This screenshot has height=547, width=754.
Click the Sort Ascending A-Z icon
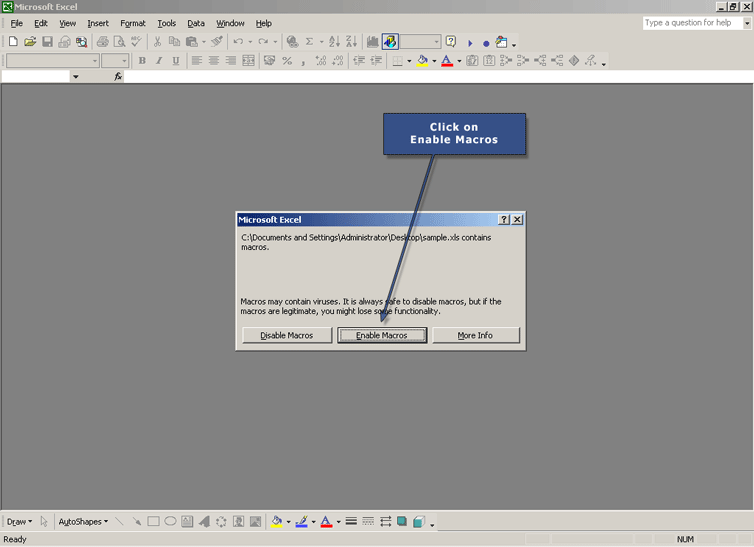pyautogui.click(x=334, y=42)
